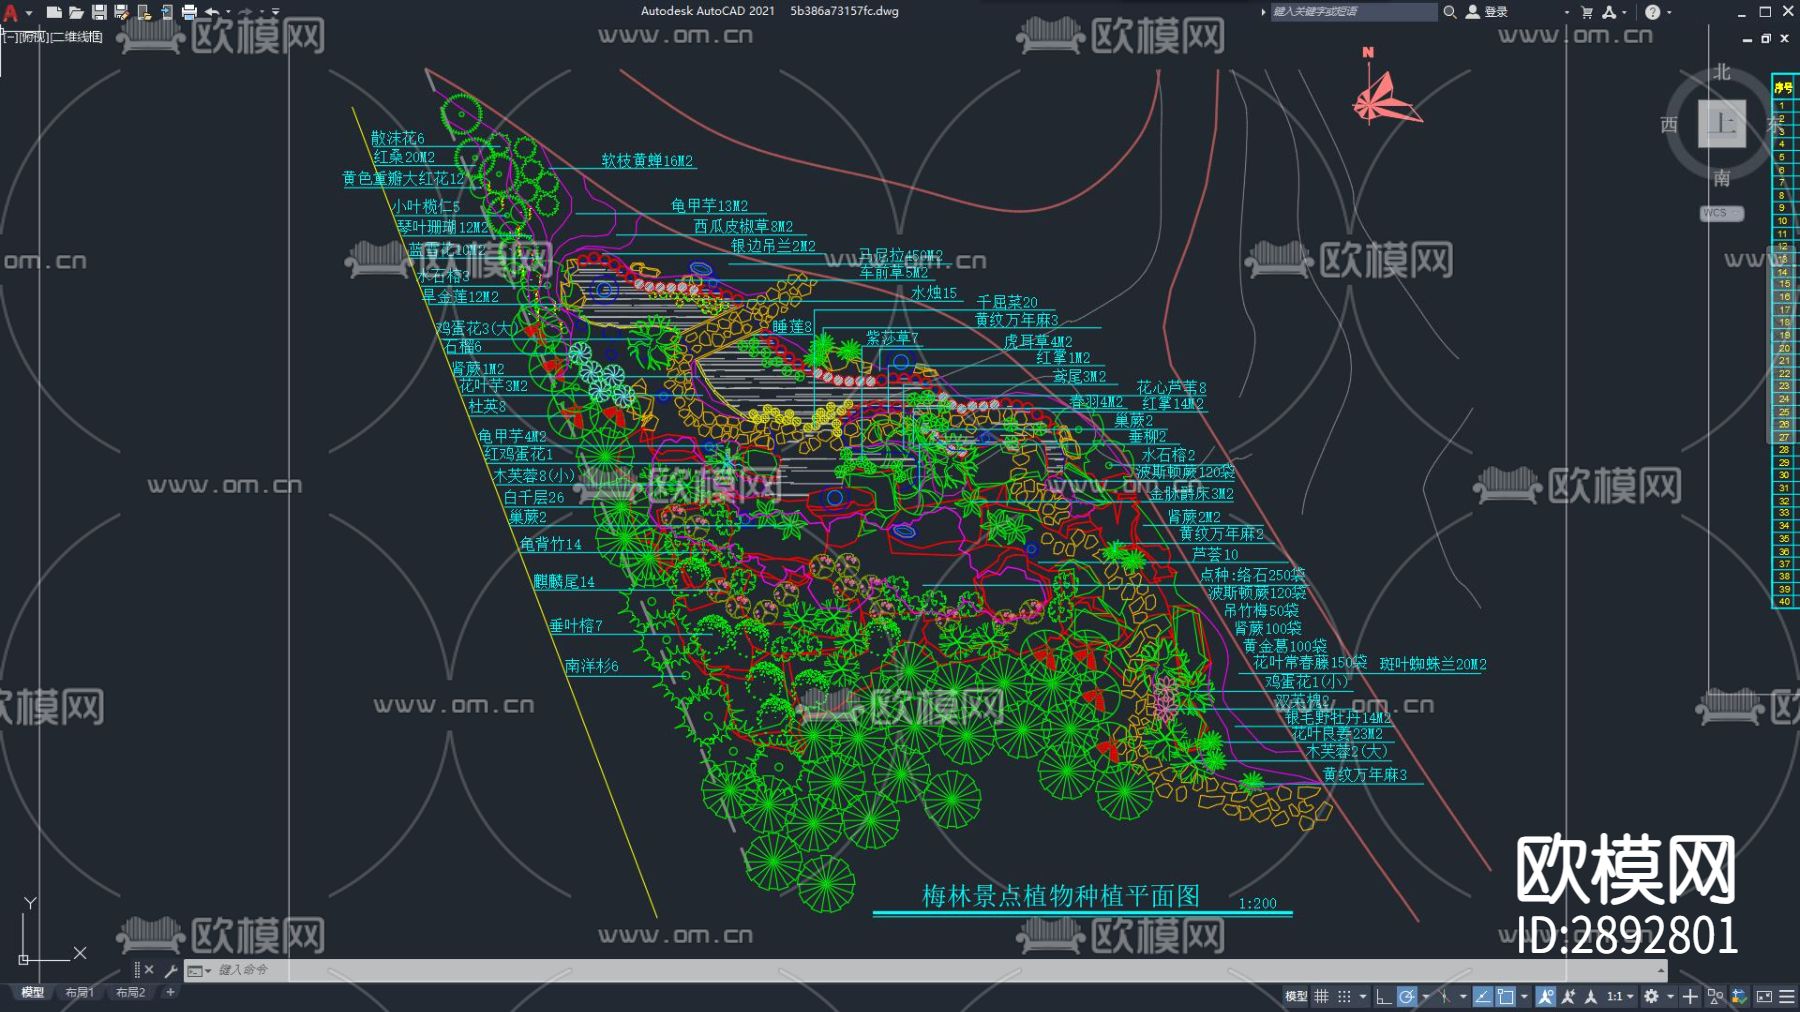Screen dimensions: 1800x1012
Task: Expand the undo history dropdown
Action: coord(228,12)
